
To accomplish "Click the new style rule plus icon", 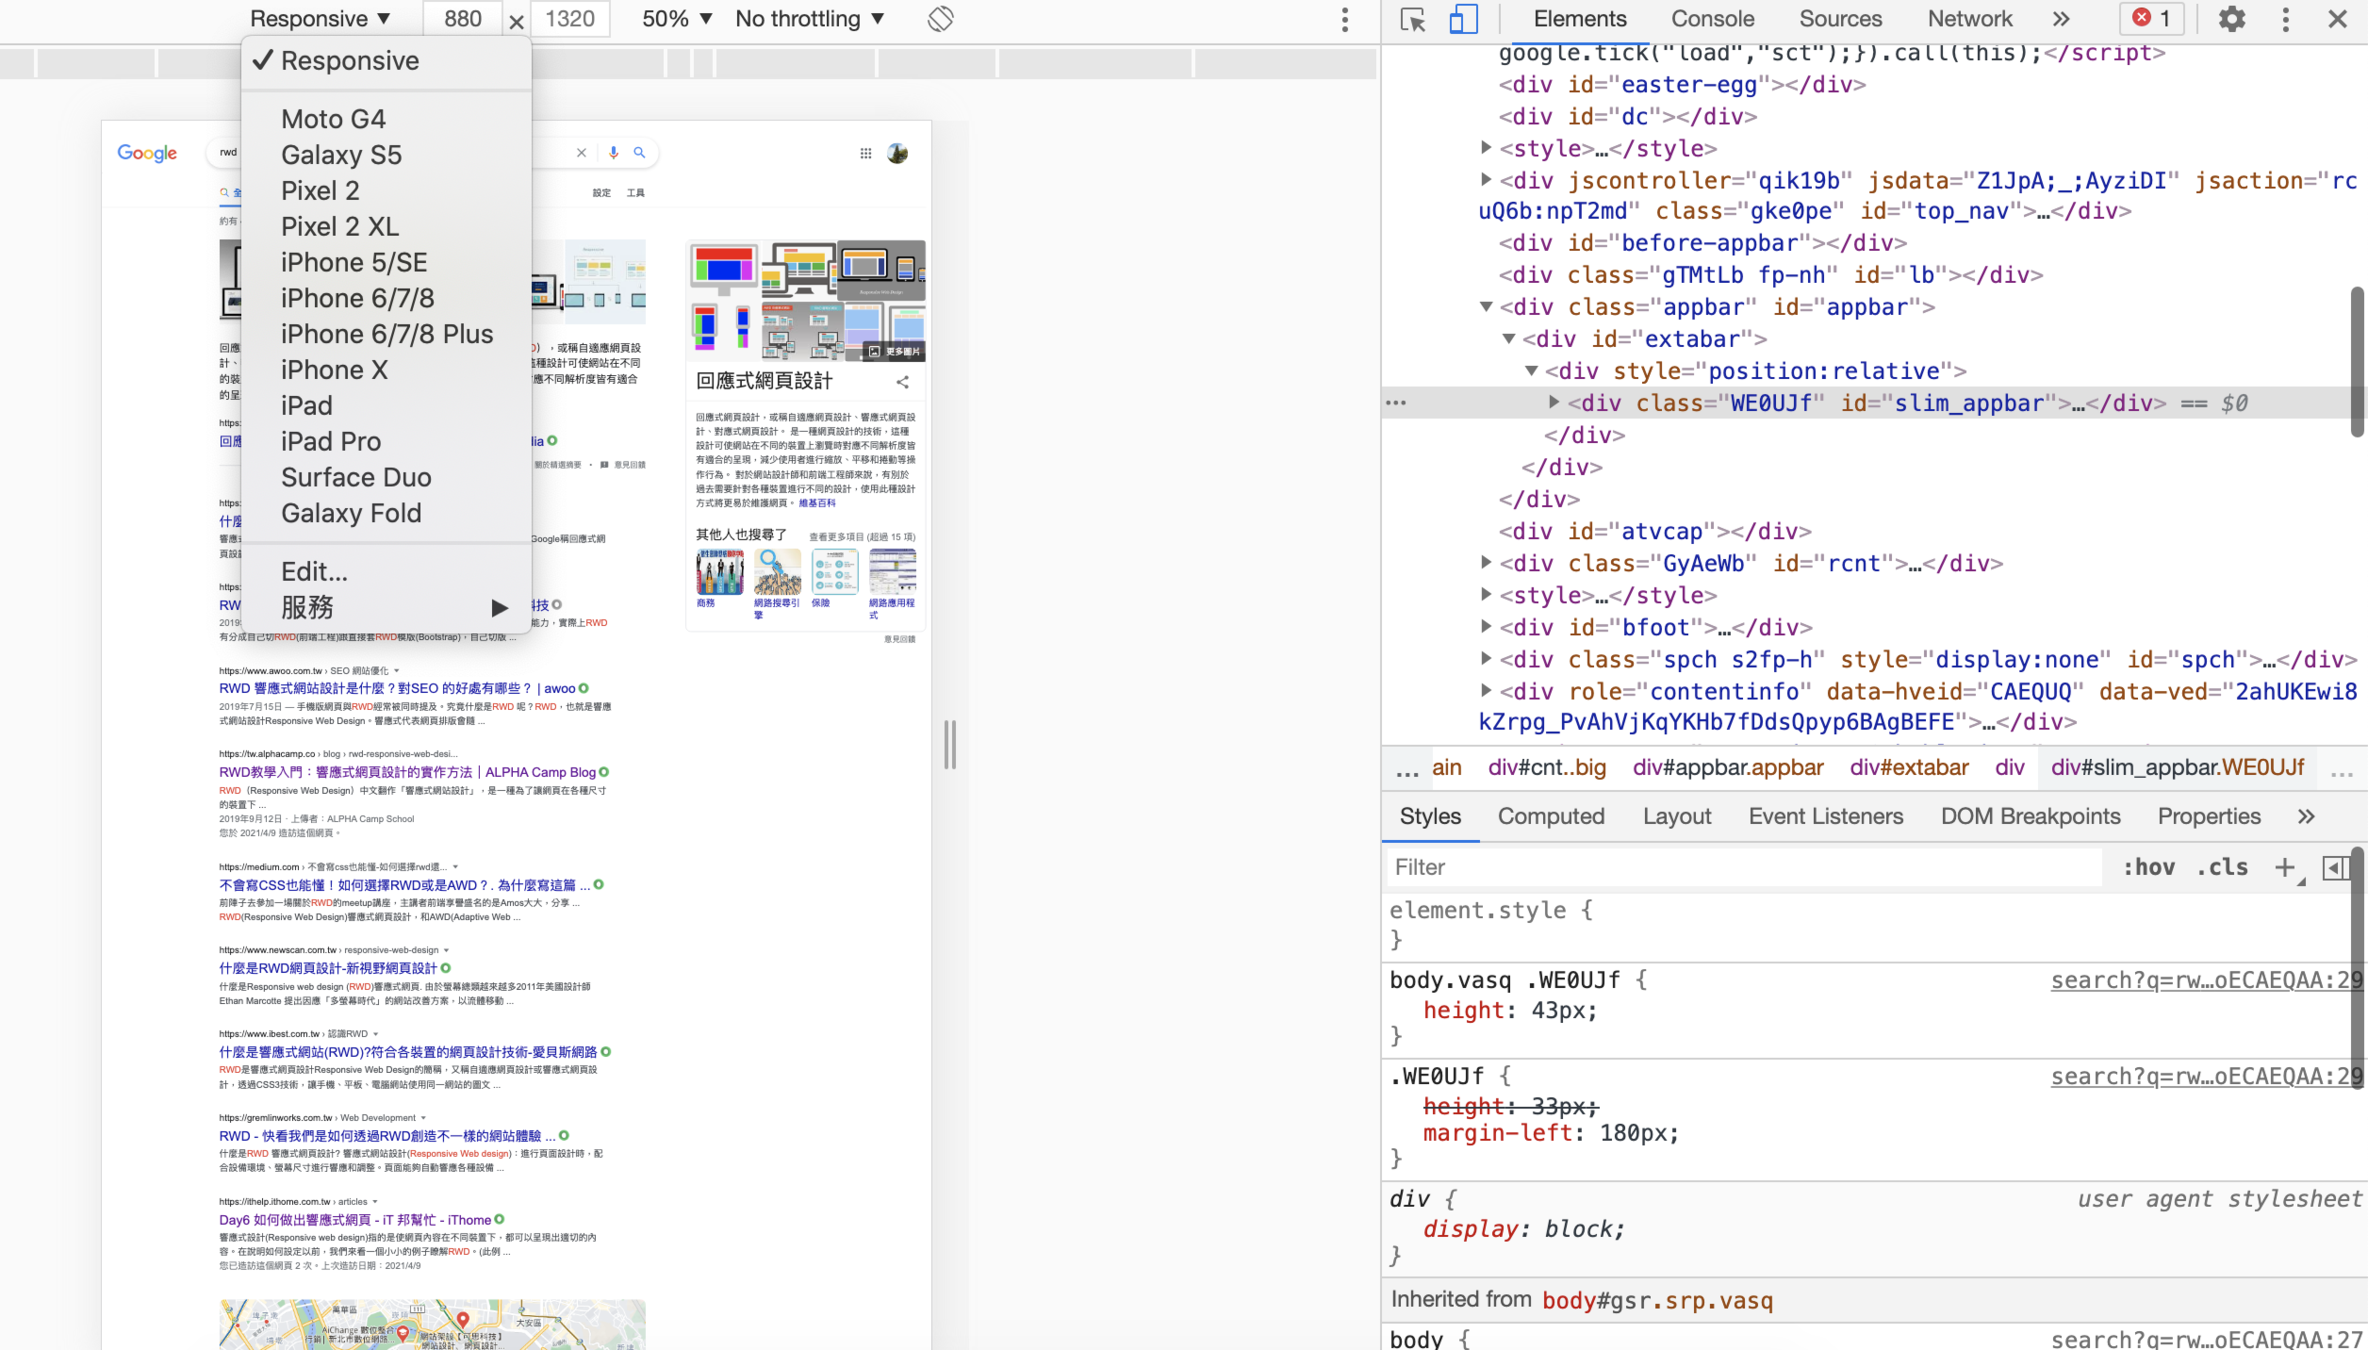I will (2284, 867).
